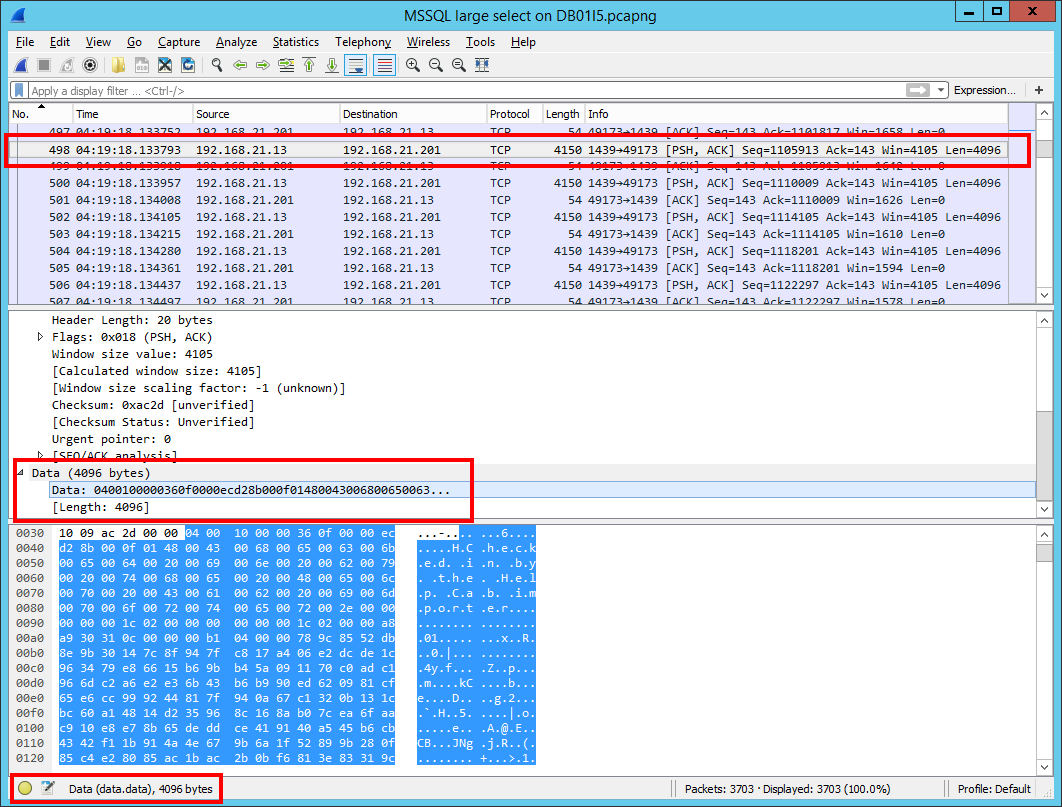1062x807 pixels.
Task: Save capture file with binary file icon
Action: coord(142,65)
